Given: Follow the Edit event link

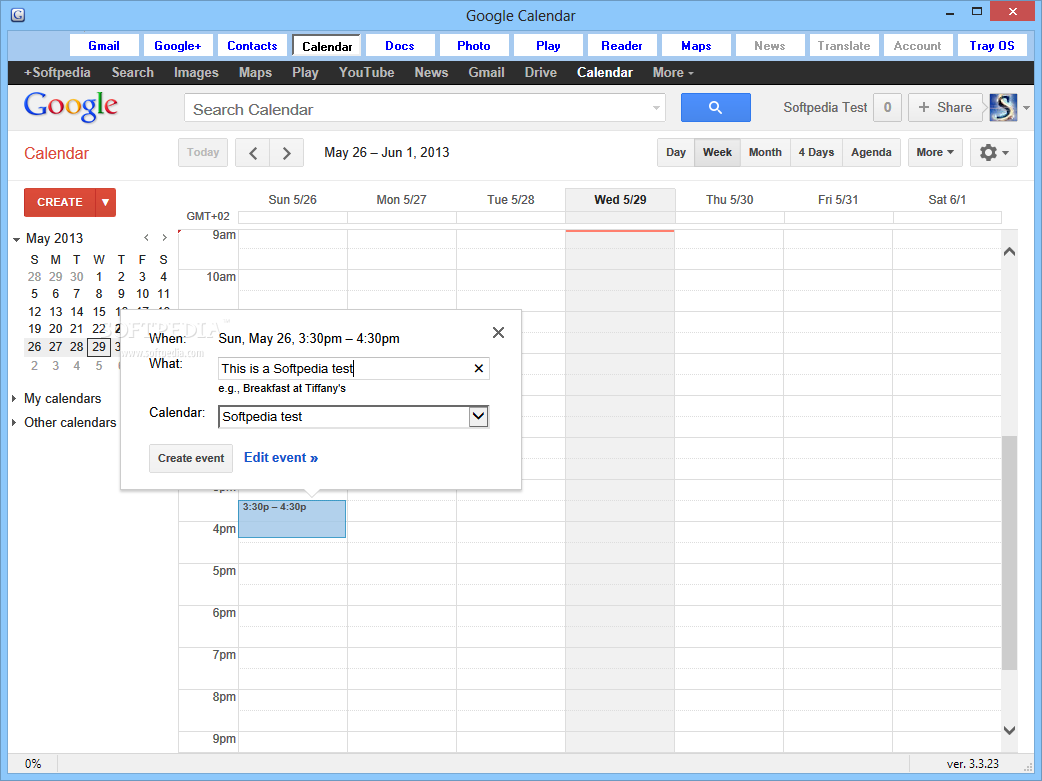Looking at the screenshot, I should [281, 457].
